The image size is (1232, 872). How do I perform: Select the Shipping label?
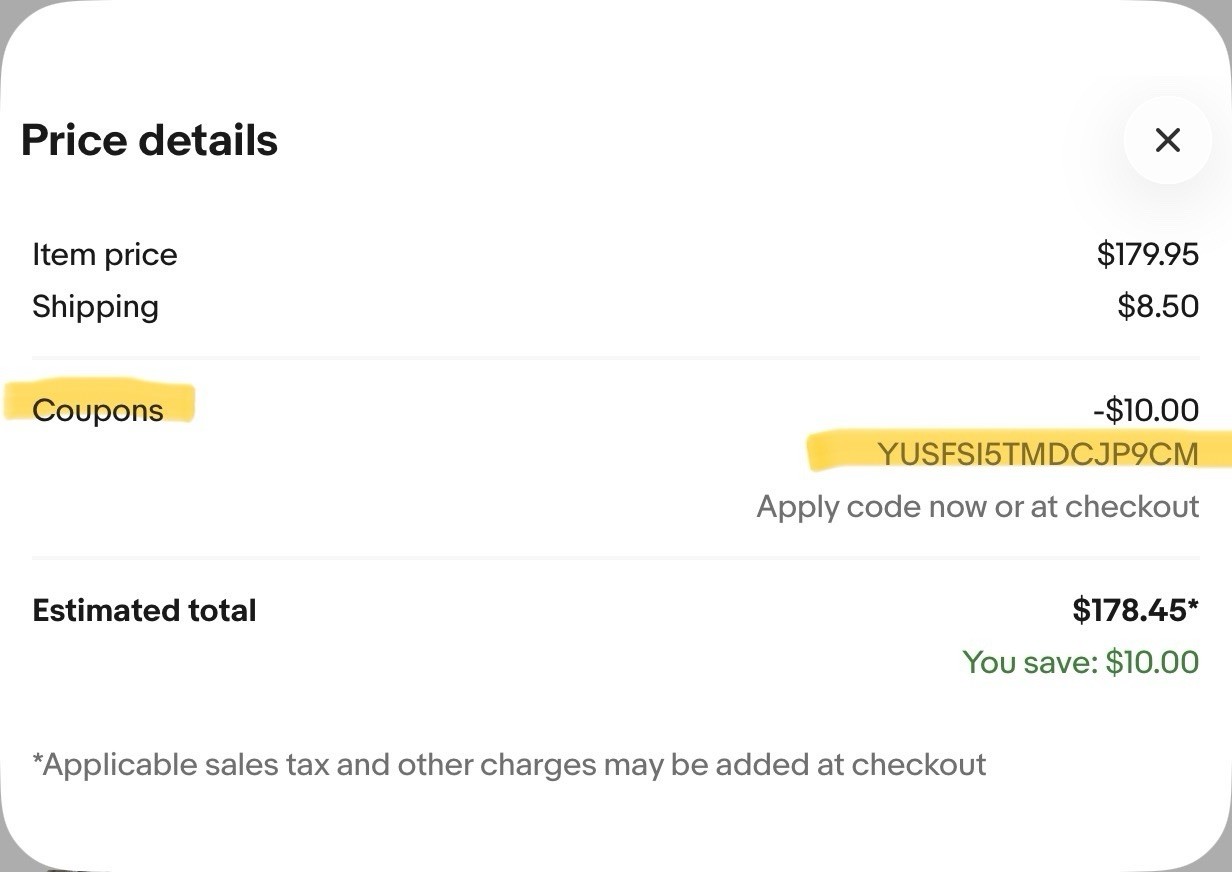point(95,306)
